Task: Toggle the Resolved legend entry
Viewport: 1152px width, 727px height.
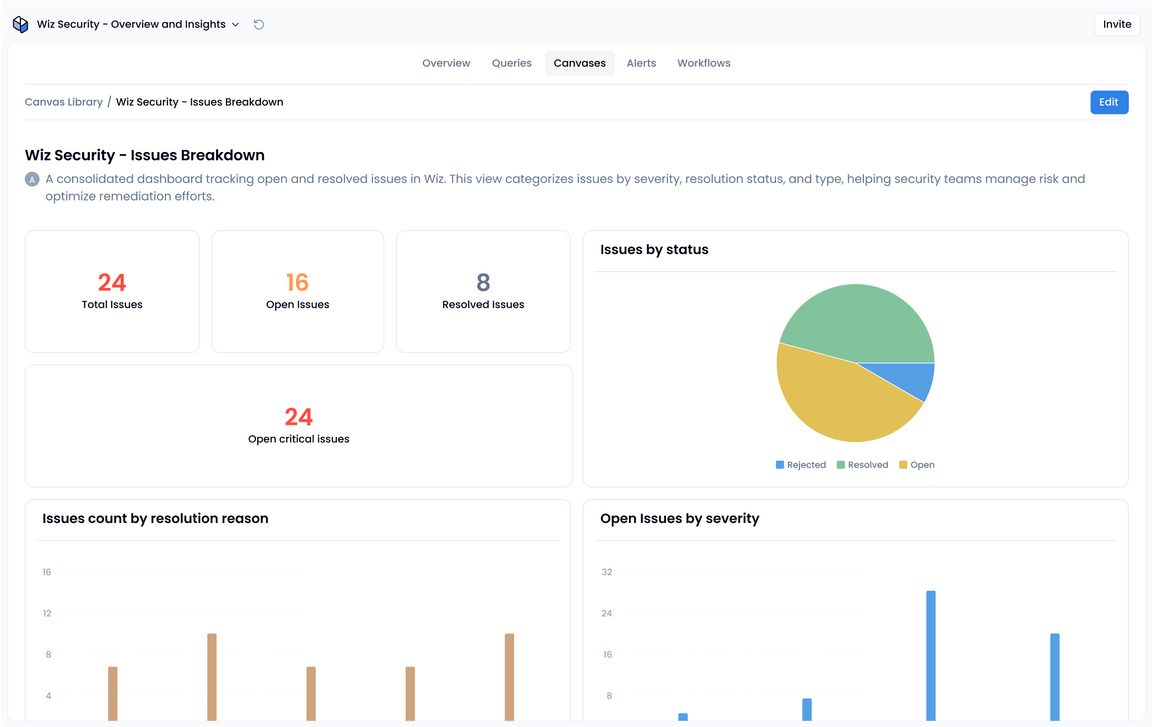Action: 862,465
